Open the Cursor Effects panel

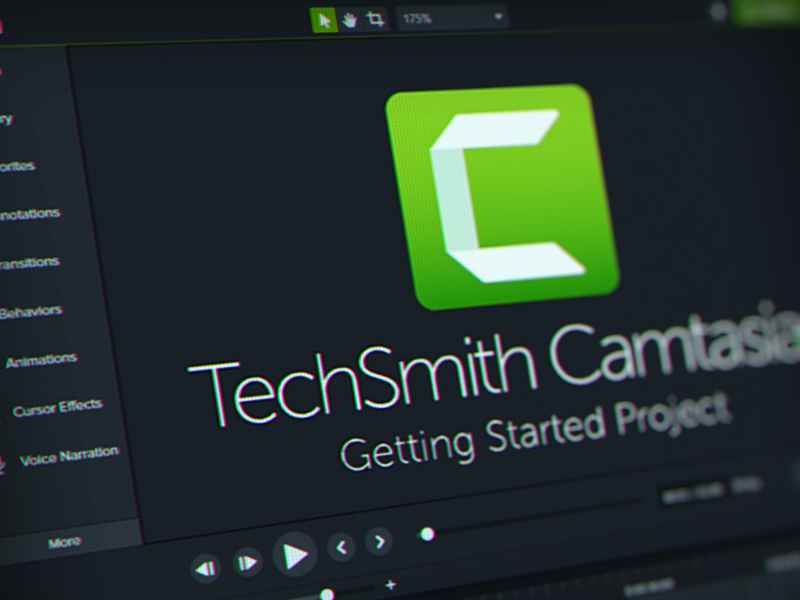tap(57, 404)
